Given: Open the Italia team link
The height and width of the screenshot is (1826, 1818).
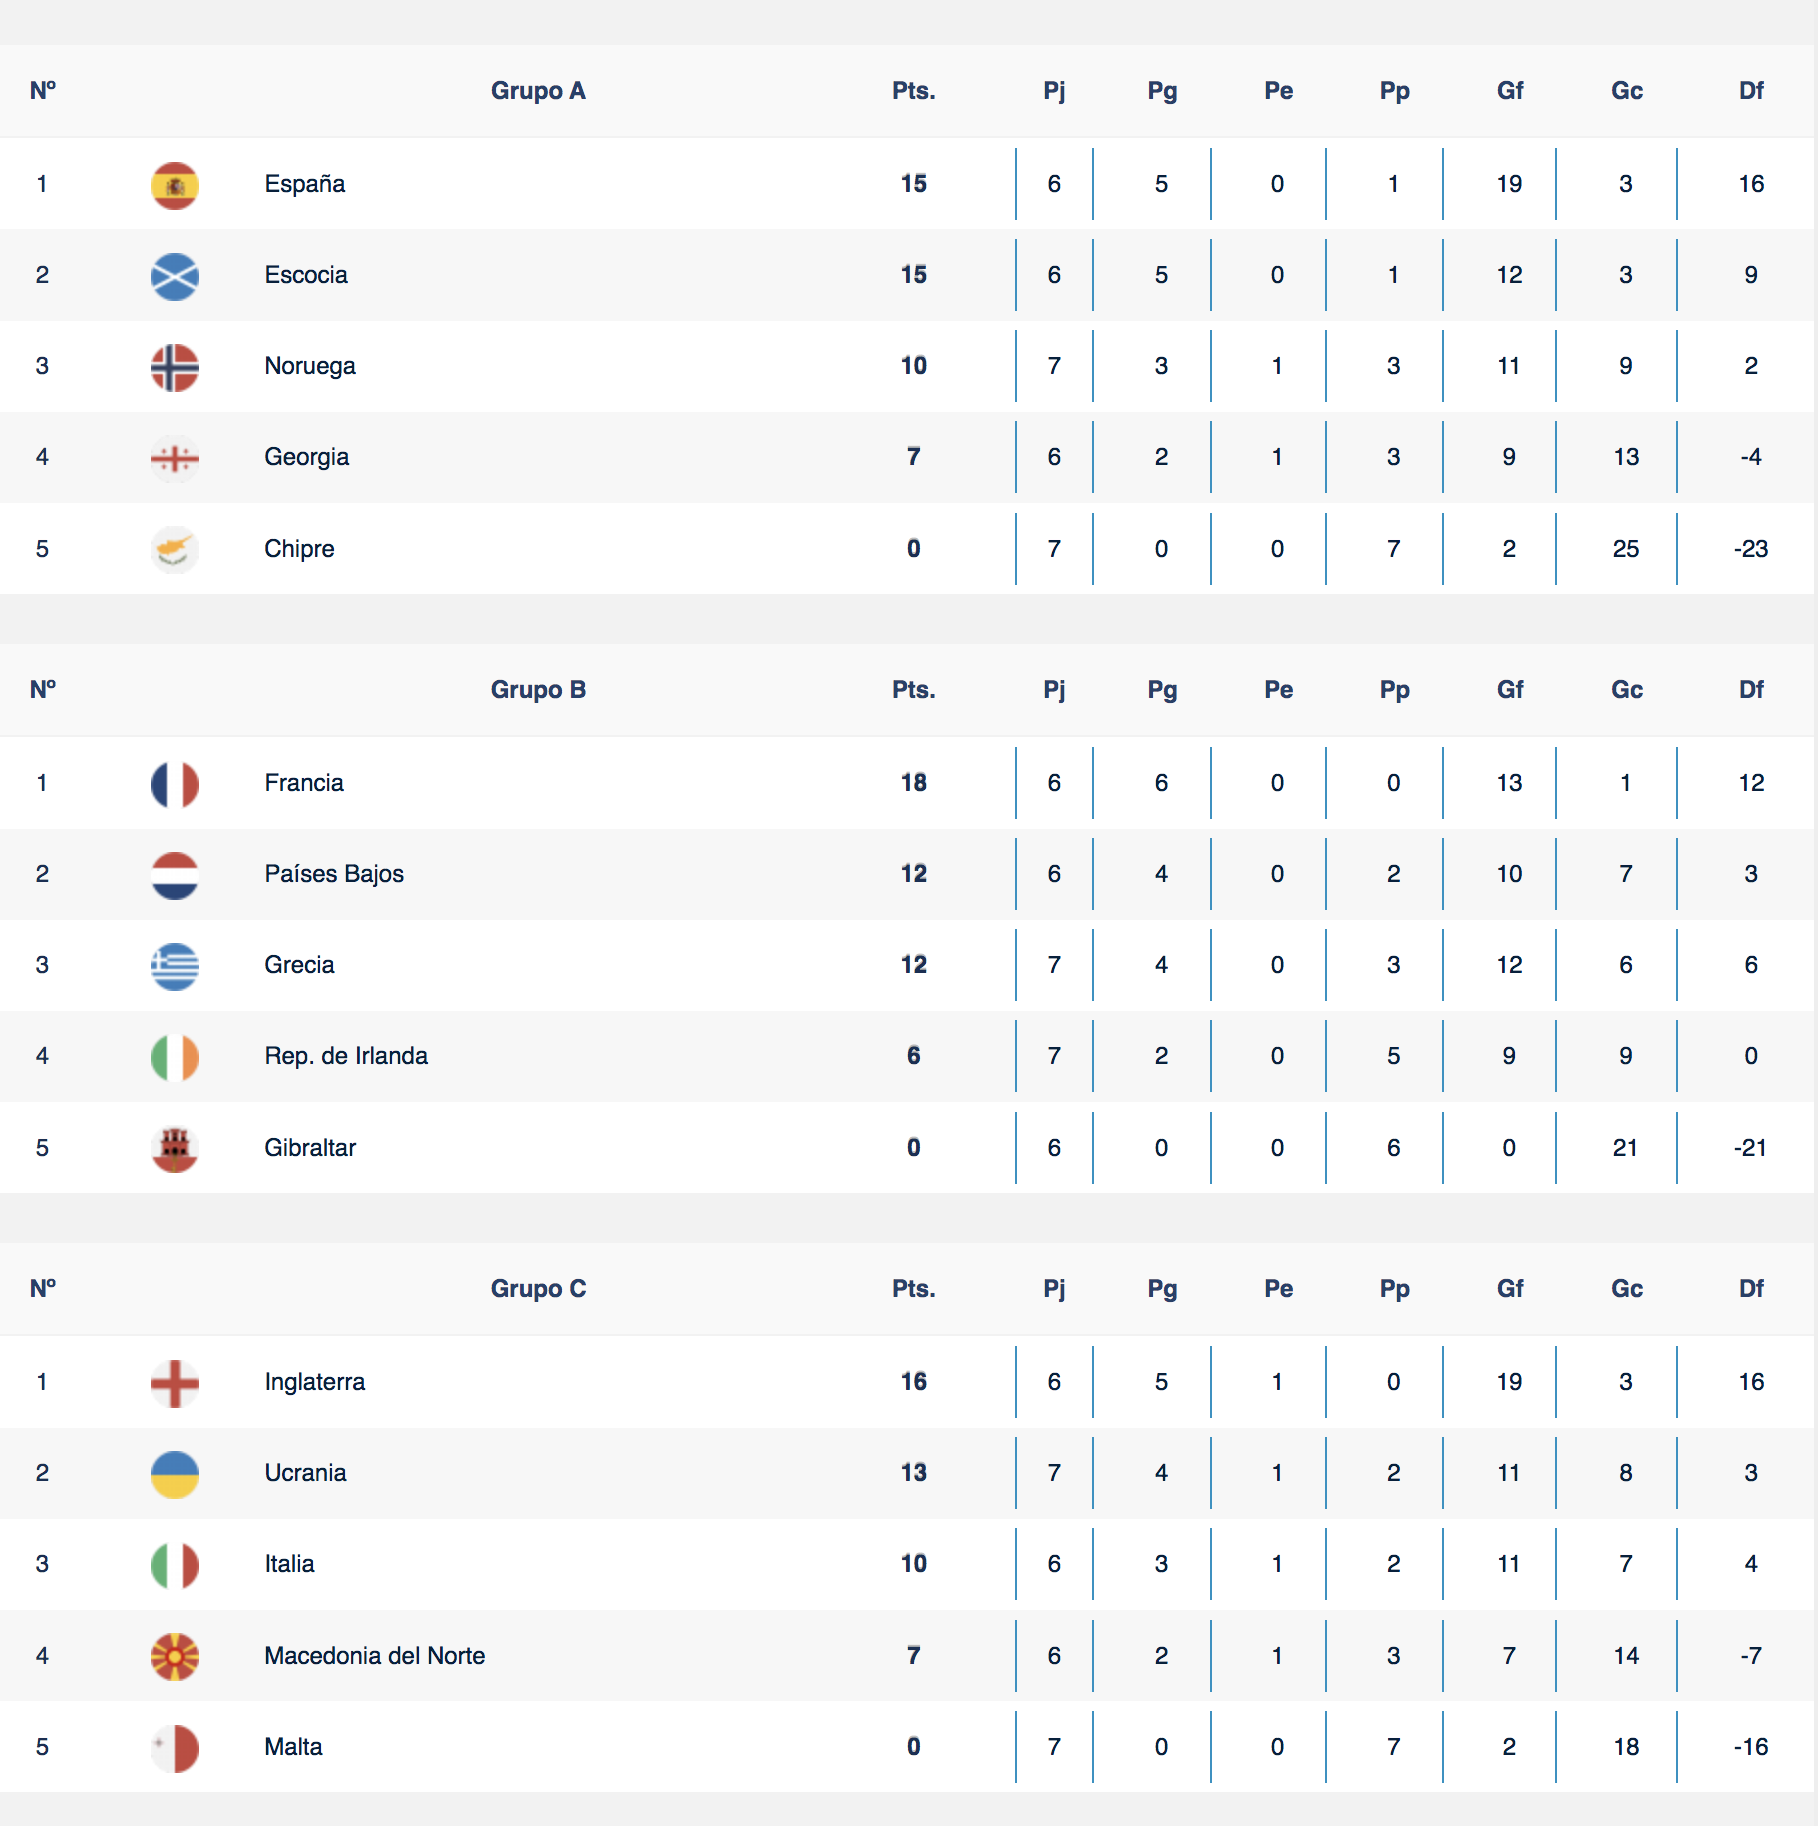Looking at the screenshot, I should [289, 1564].
